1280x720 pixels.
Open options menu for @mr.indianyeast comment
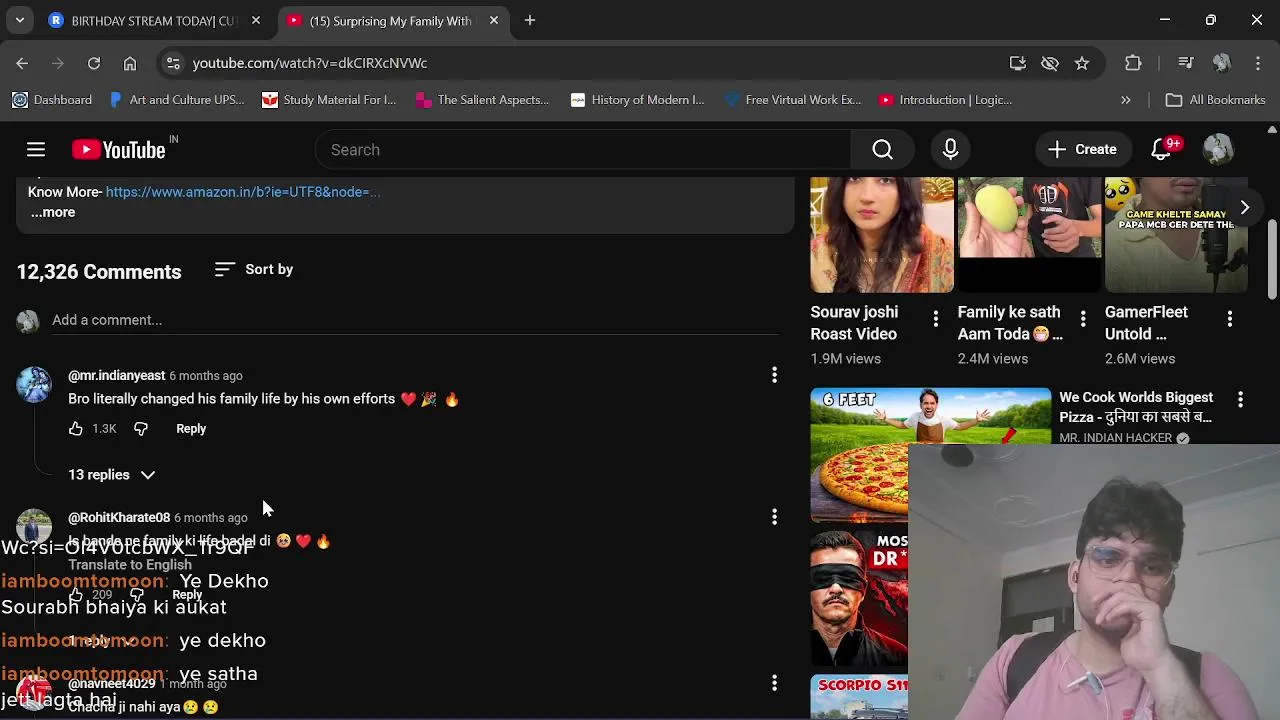[x=774, y=375]
